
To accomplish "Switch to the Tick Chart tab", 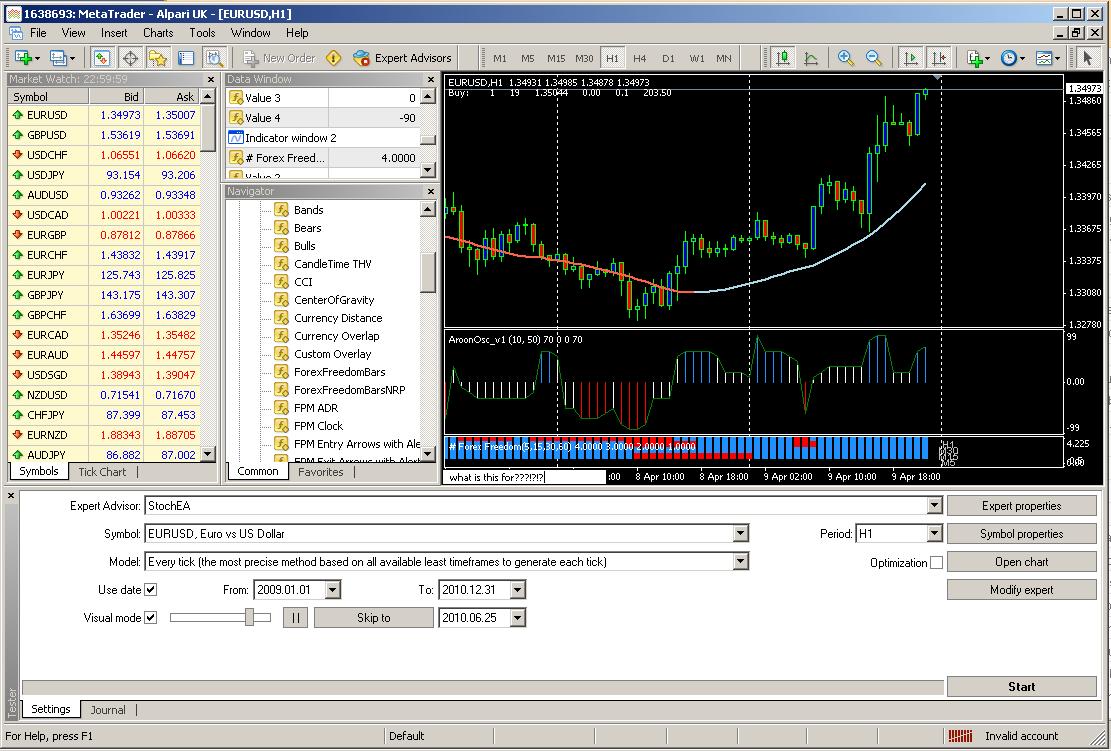I will 102,472.
